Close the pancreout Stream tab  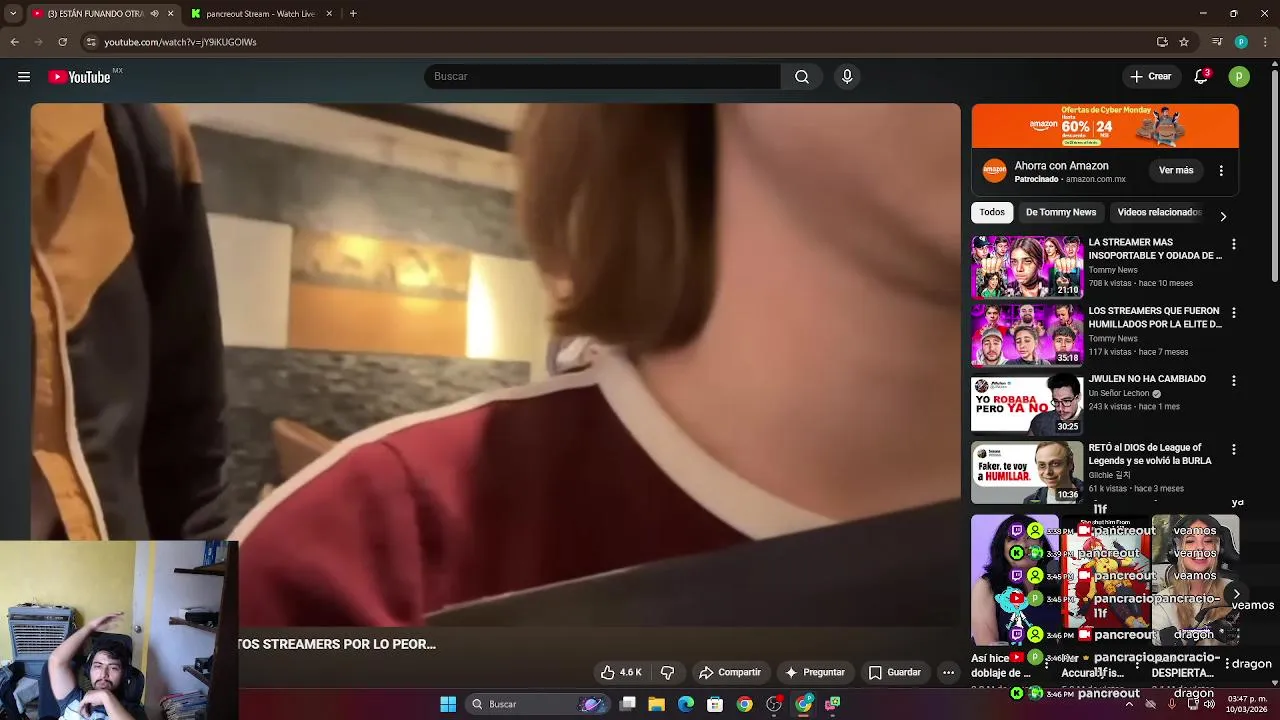pos(329,14)
